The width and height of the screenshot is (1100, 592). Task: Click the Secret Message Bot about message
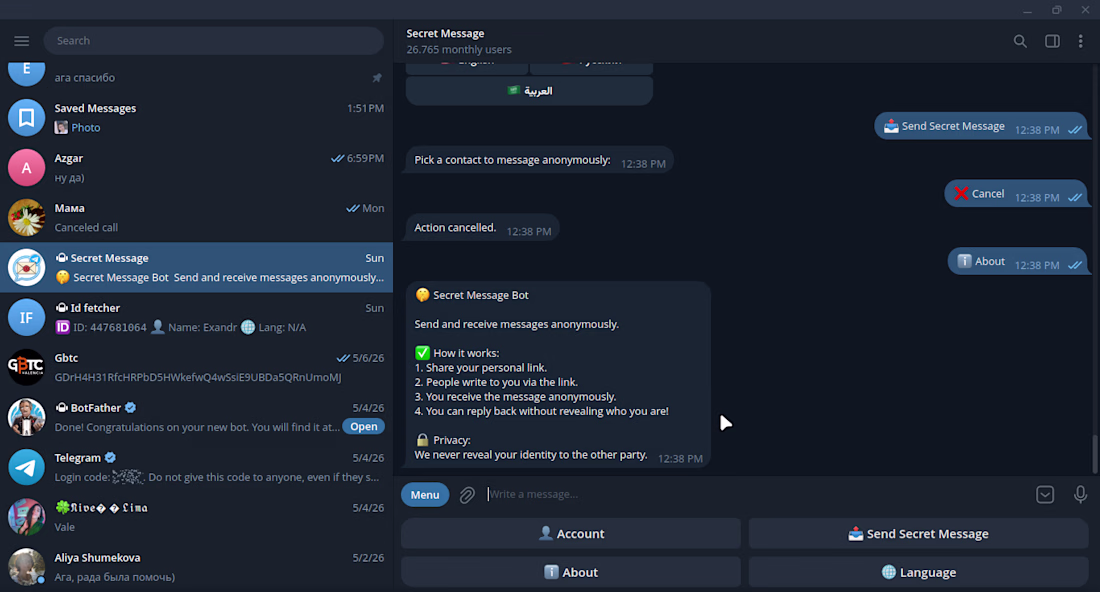pyautogui.click(x=558, y=375)
